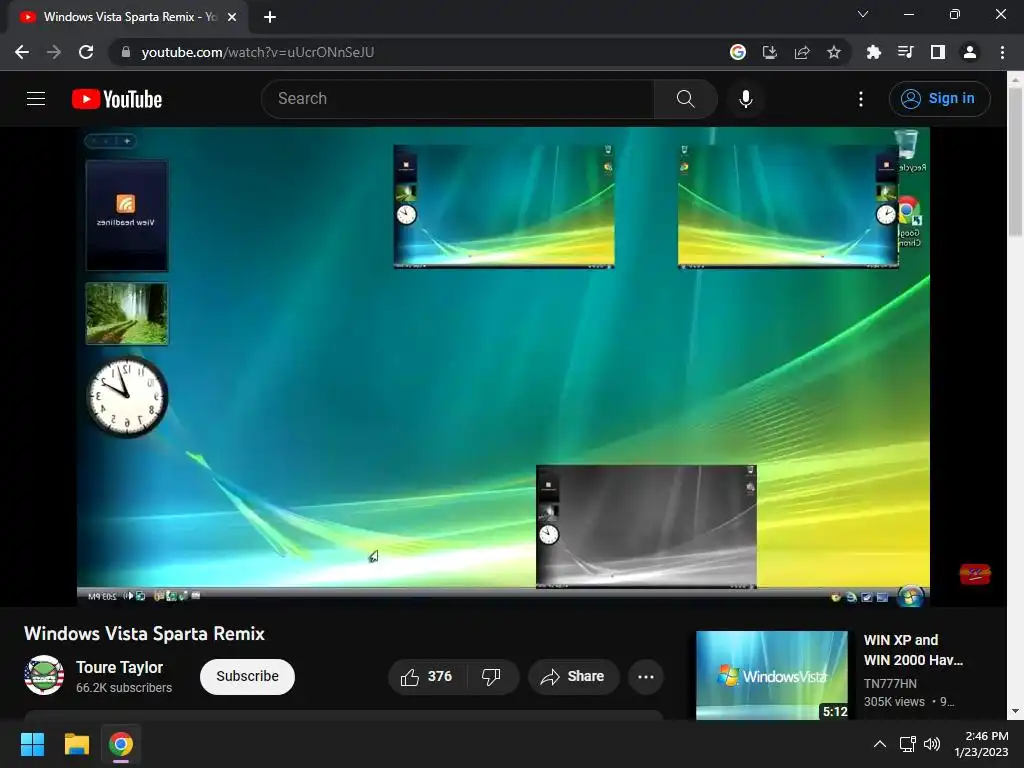This screenshot has width=1024, height=768.
Task: Visit the TN777HN channel name
Action: (889, 683)
